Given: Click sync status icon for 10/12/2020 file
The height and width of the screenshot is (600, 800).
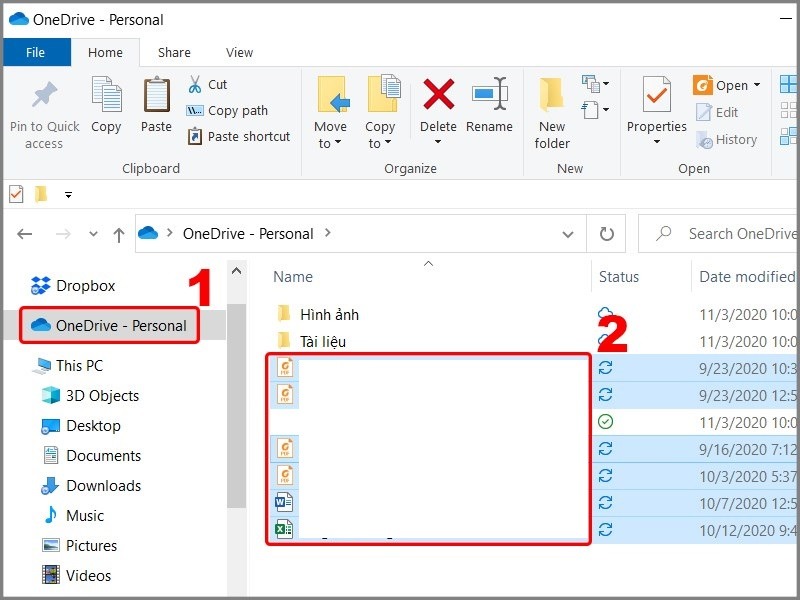Looking at the screenshot, I should (x=605, y=530).
